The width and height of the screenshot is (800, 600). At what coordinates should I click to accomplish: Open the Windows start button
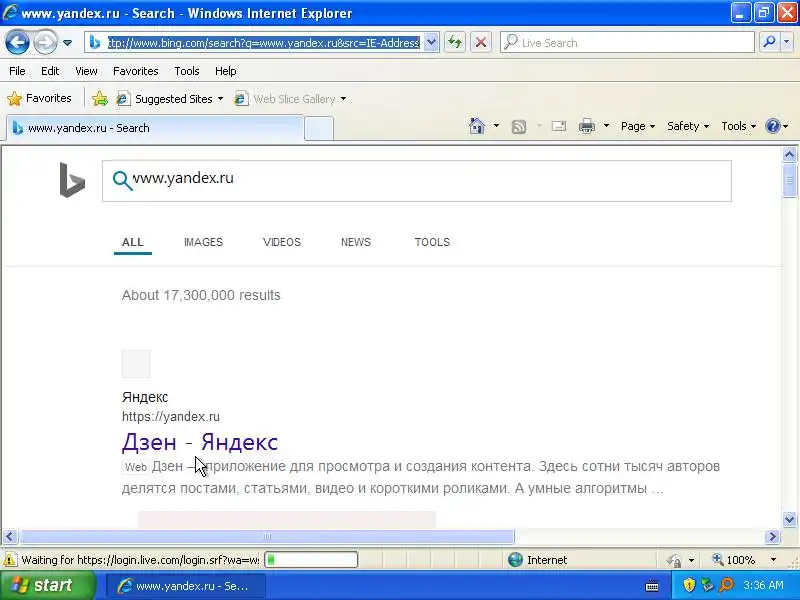[47, 585]
